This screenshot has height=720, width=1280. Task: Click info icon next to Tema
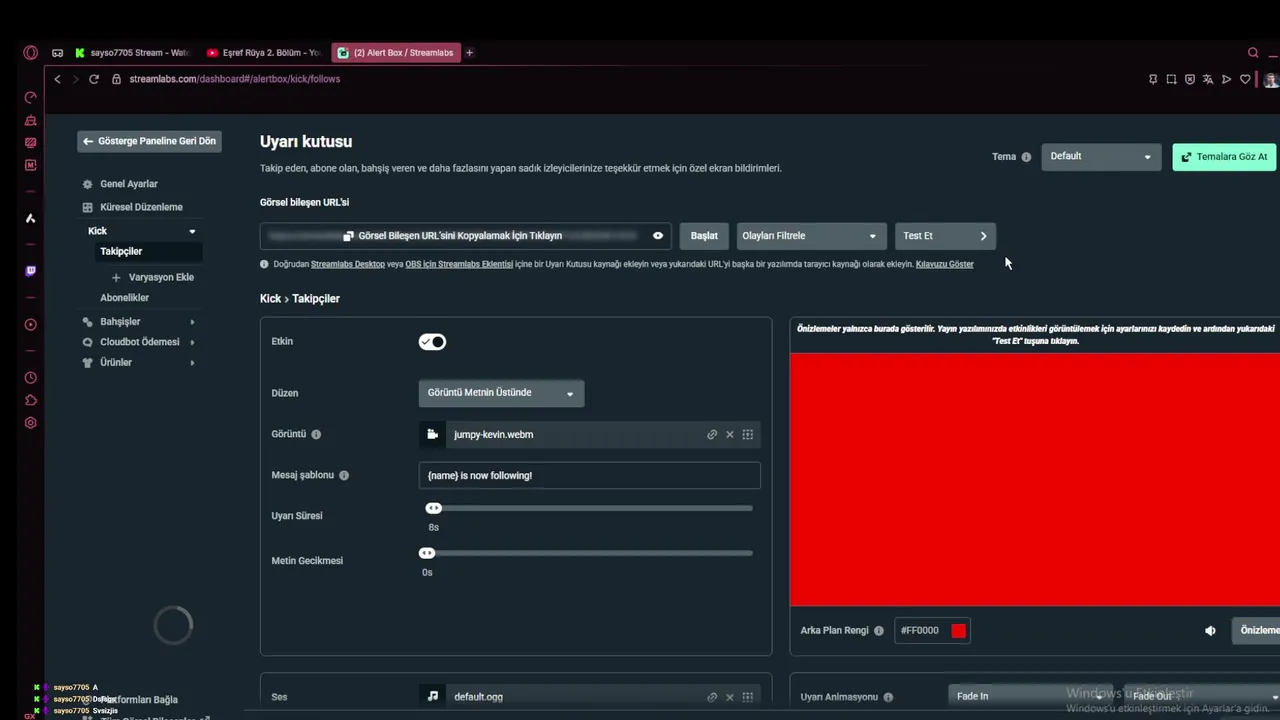point(1026,157)
